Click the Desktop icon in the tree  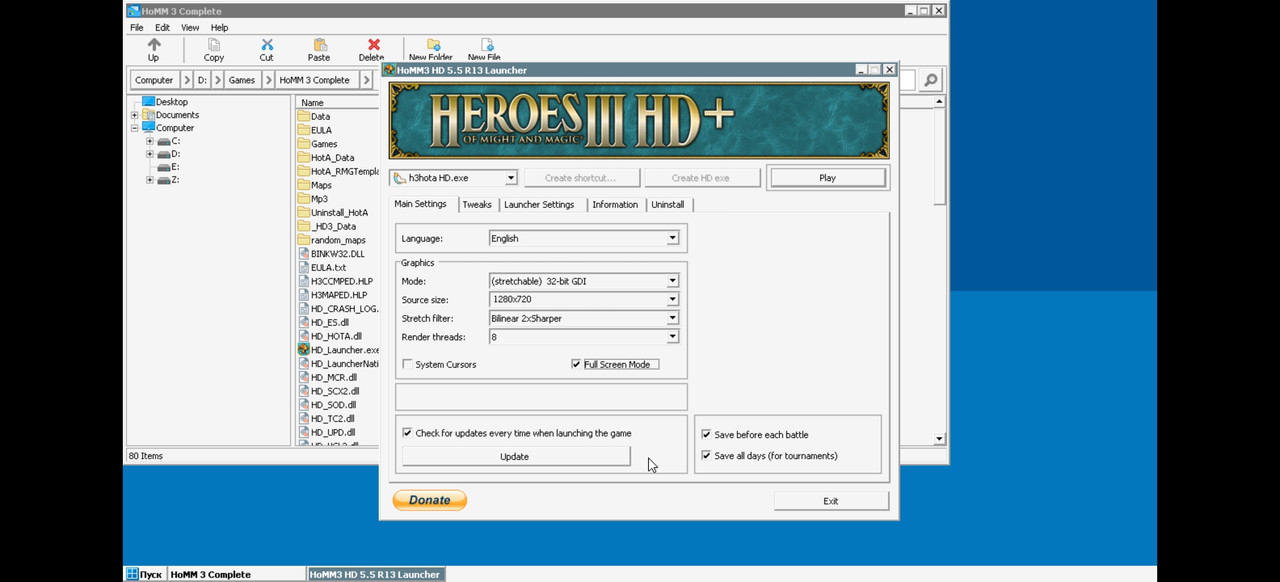pyautogui.click(x=149, y=102)
